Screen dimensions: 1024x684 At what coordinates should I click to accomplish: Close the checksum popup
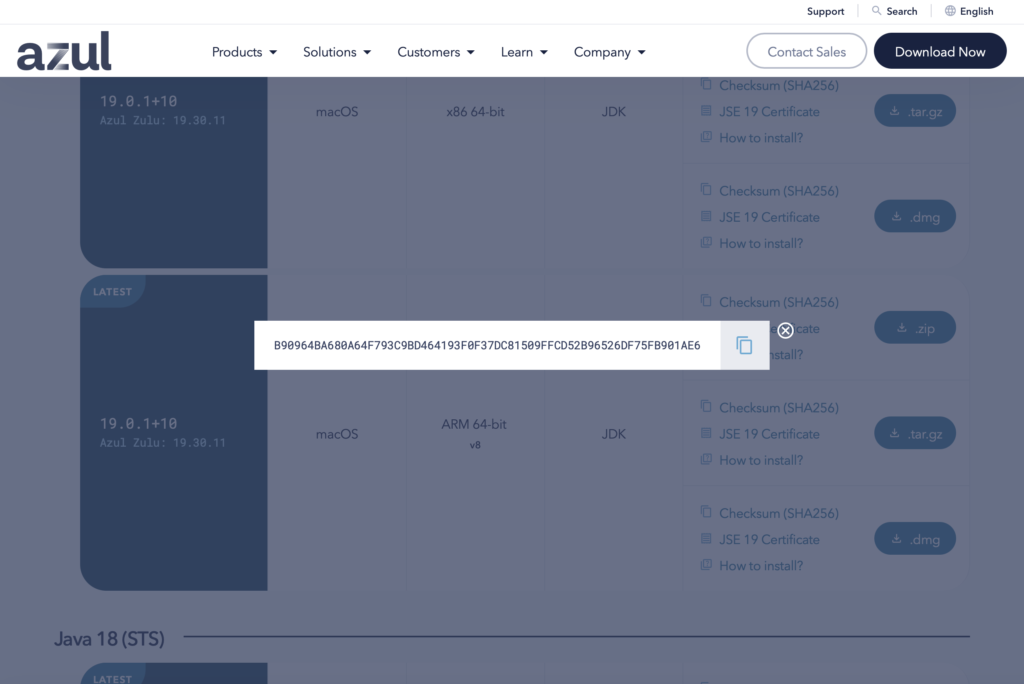[785, 330]
